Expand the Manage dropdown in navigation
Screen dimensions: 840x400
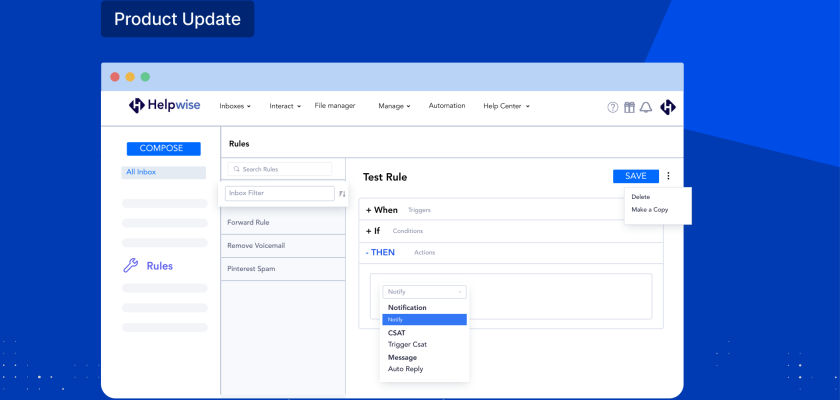pos(394,106)
